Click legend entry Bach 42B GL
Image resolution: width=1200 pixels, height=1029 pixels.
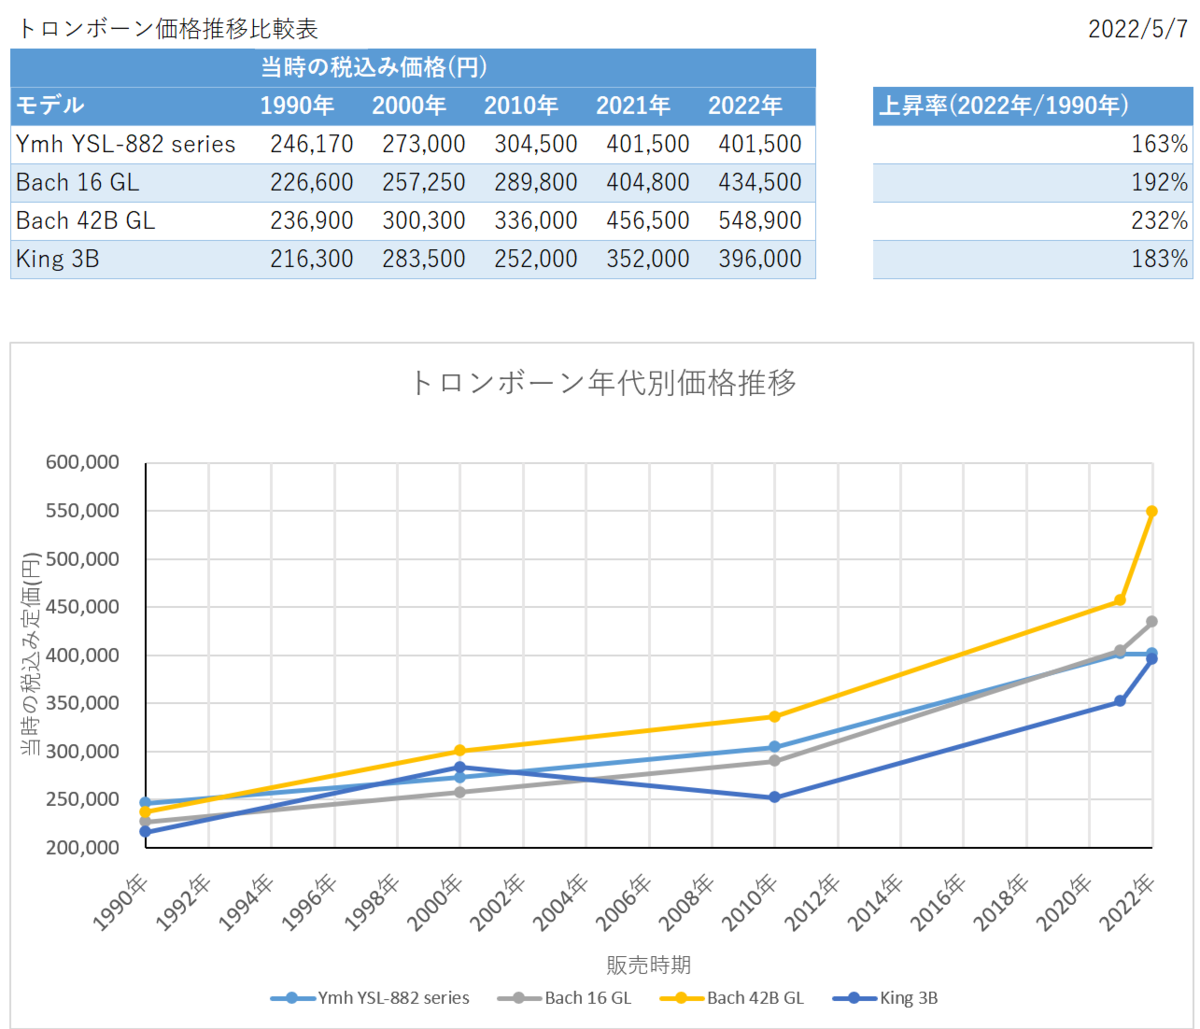733,998
